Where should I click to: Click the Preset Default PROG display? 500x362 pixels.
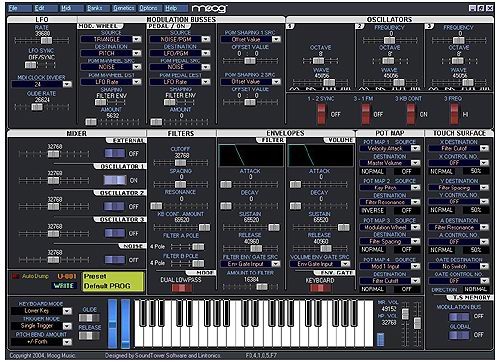point(113,281)
